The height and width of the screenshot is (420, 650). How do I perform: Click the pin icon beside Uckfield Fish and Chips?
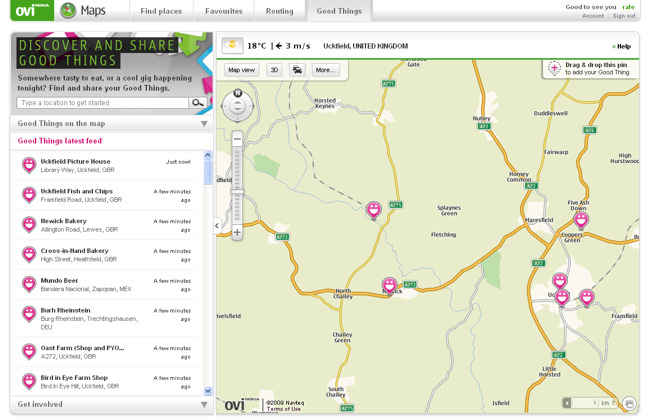[x=29, y=195]
